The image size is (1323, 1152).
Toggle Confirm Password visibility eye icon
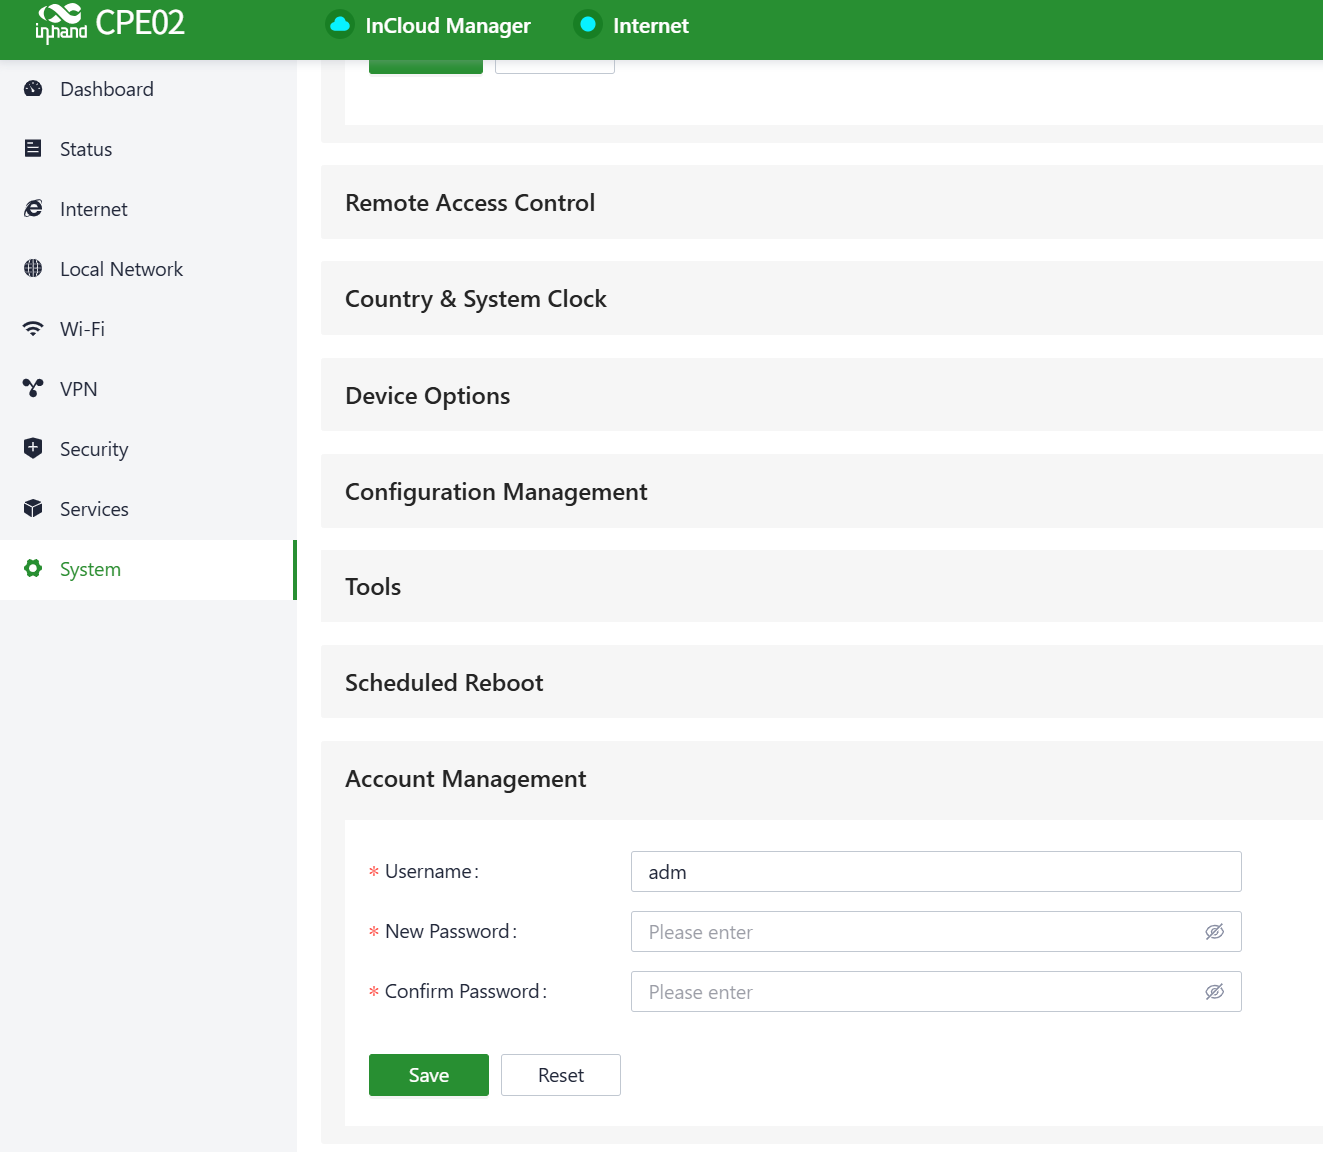1214,992
